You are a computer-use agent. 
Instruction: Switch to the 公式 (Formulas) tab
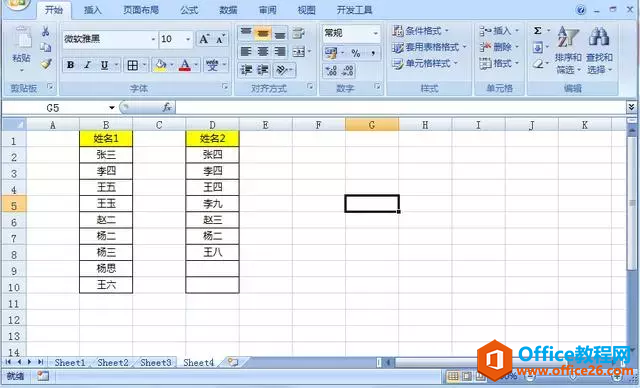[x=189, y=10]
